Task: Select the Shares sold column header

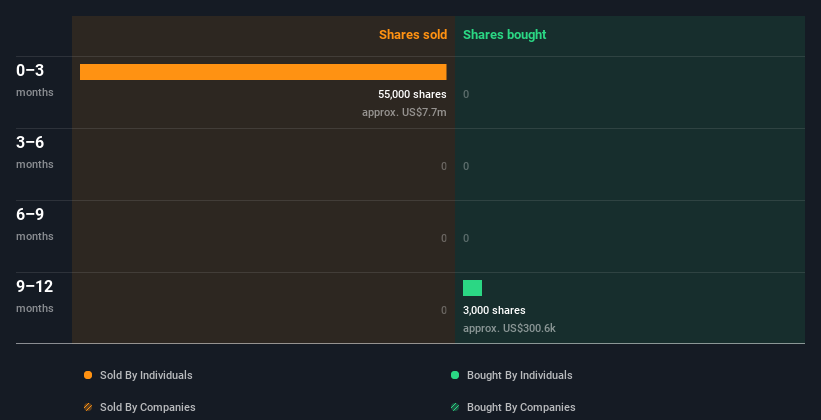Action: (x=412, y=35)
